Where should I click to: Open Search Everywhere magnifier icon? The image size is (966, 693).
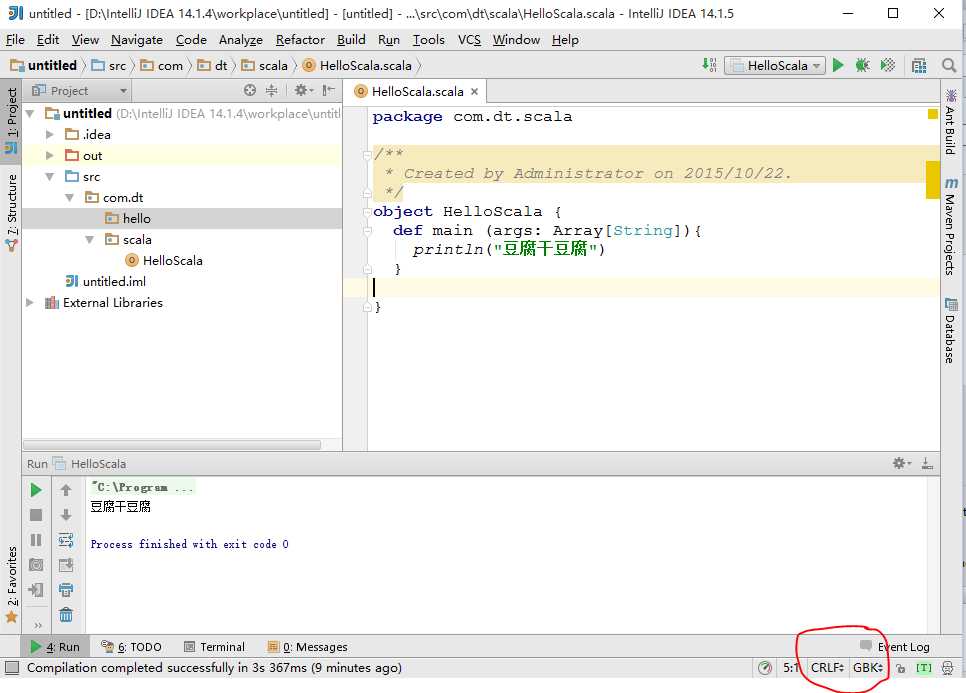[949, 65]
